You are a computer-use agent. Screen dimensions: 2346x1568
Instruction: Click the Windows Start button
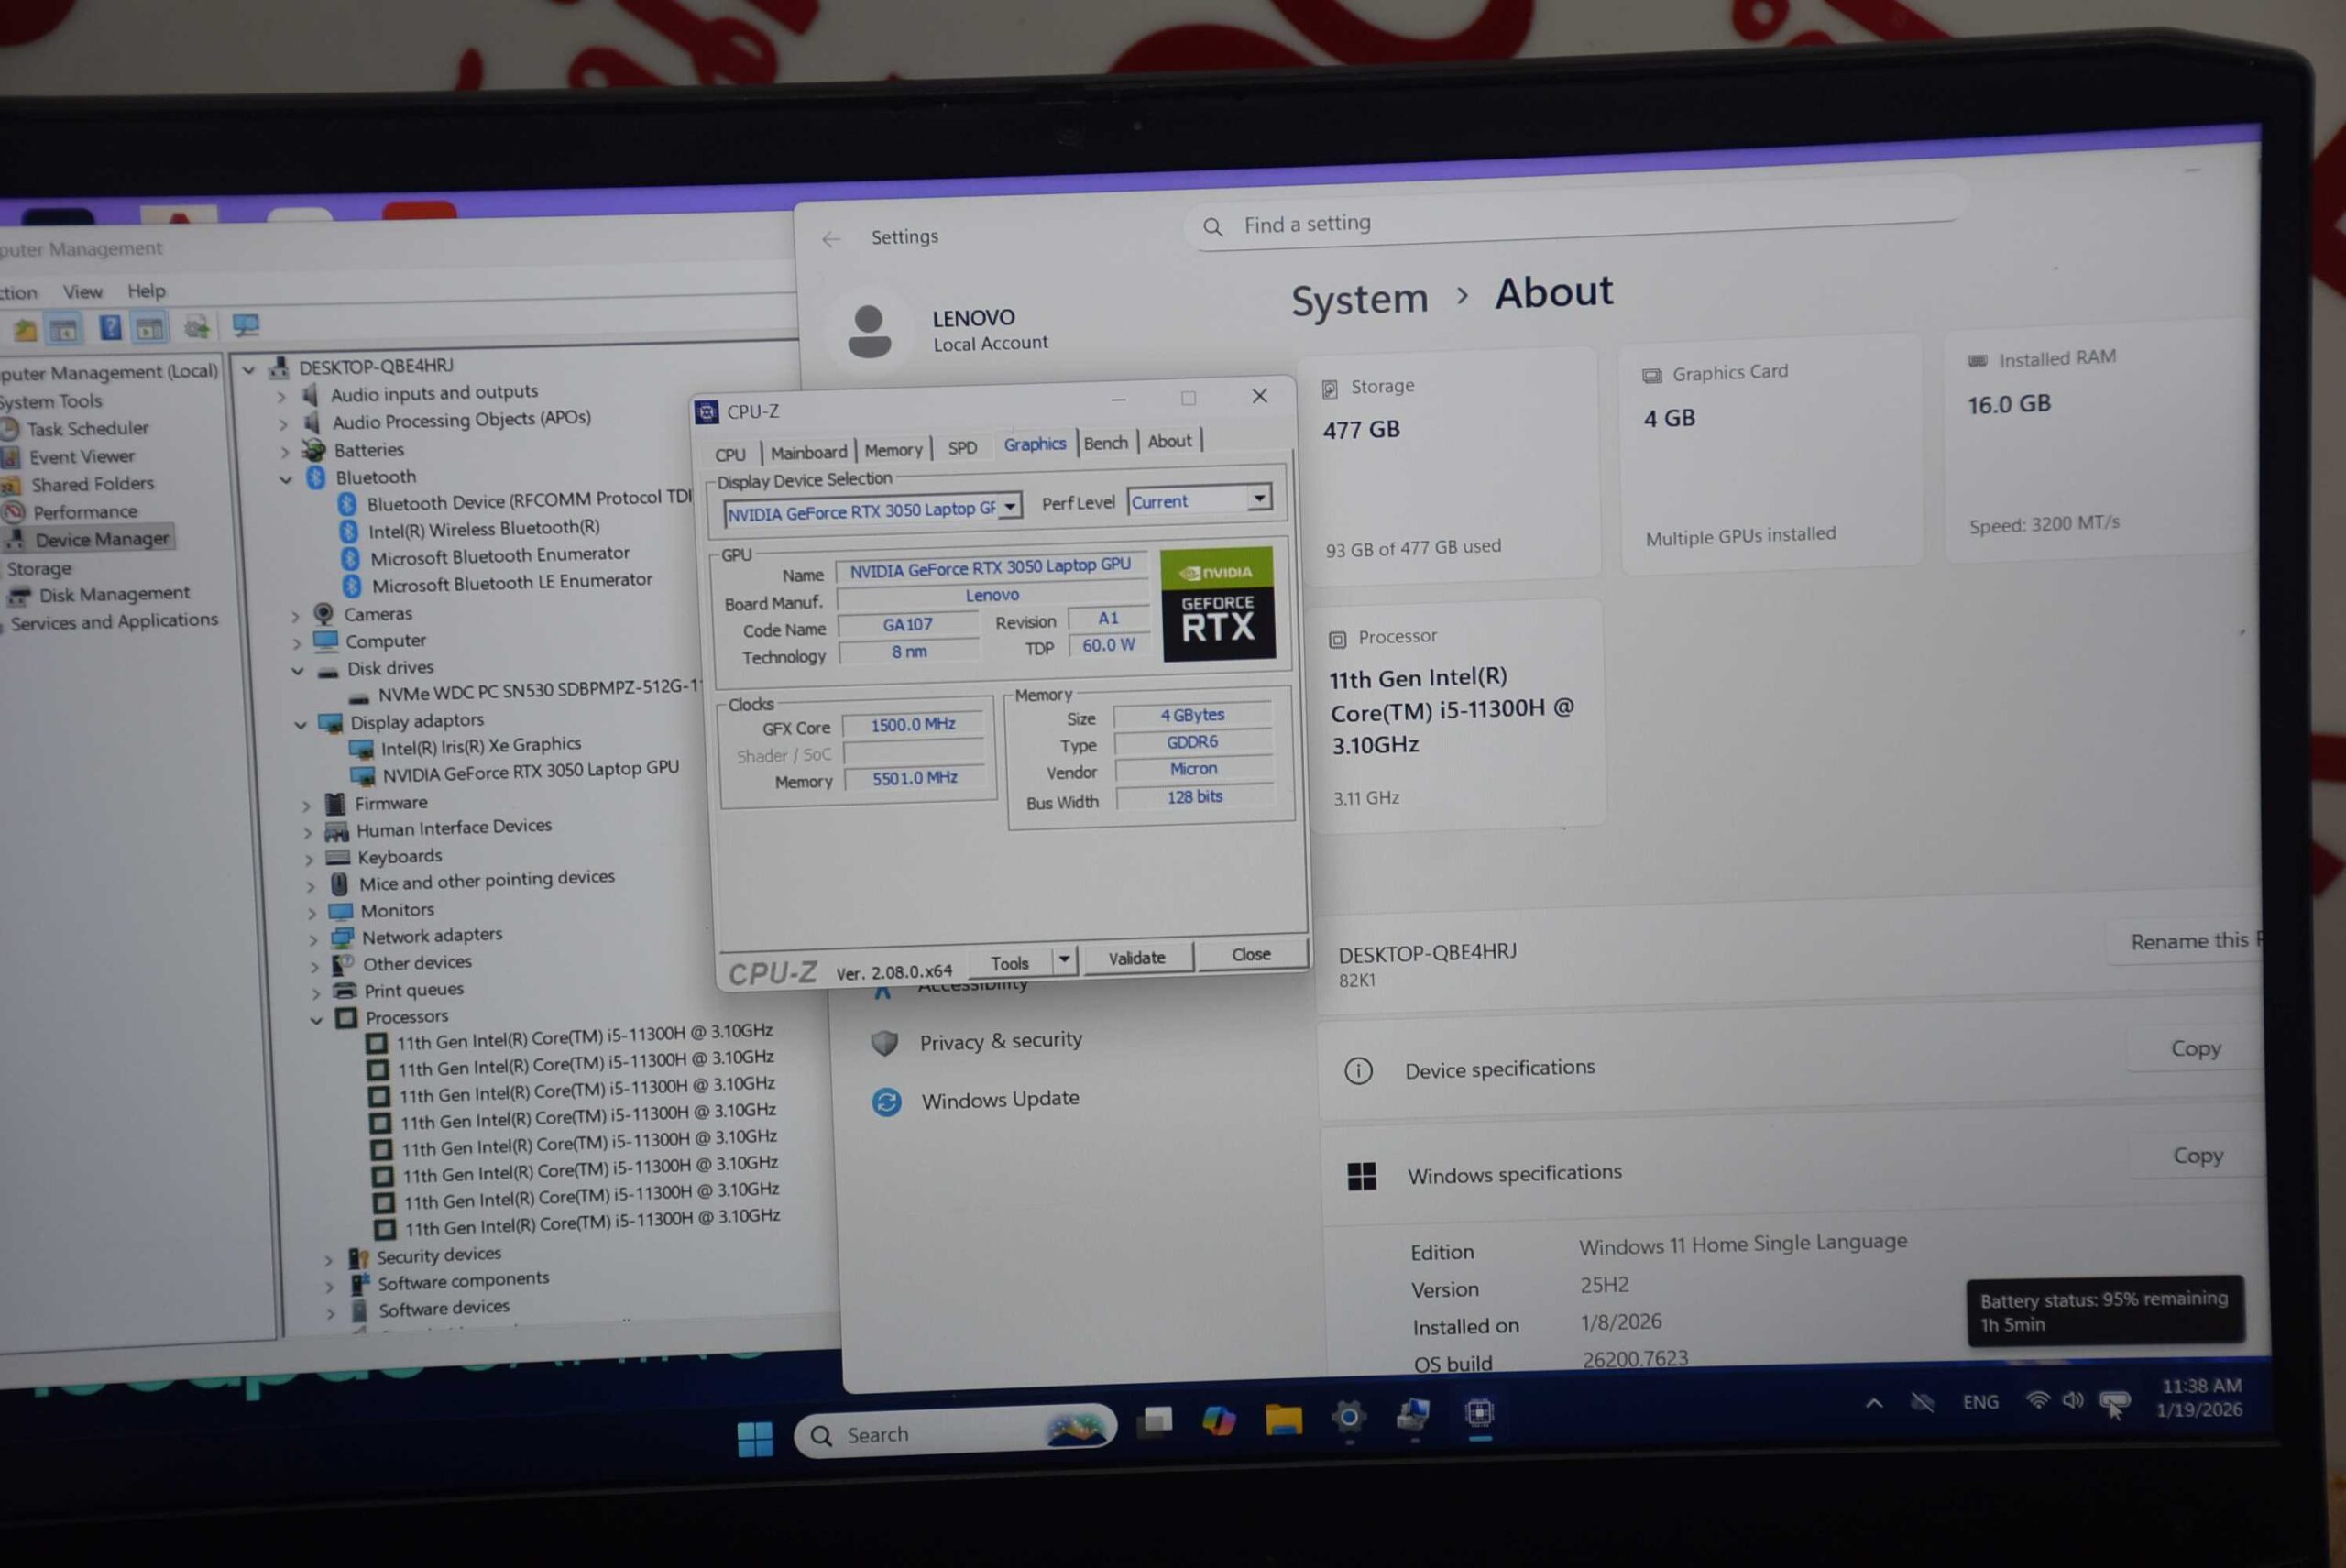pyautogui.click(x=755, y=1439)
